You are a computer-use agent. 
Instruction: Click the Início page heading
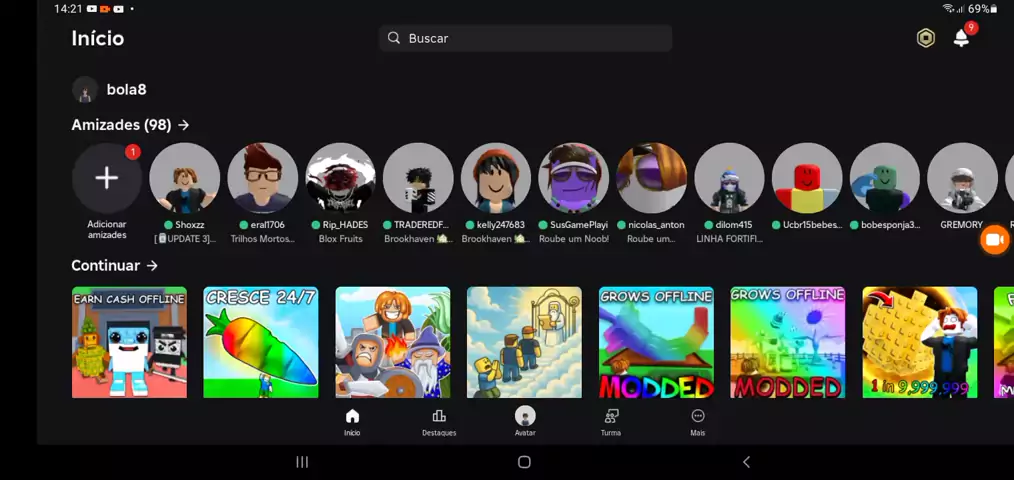click(98, 38)
